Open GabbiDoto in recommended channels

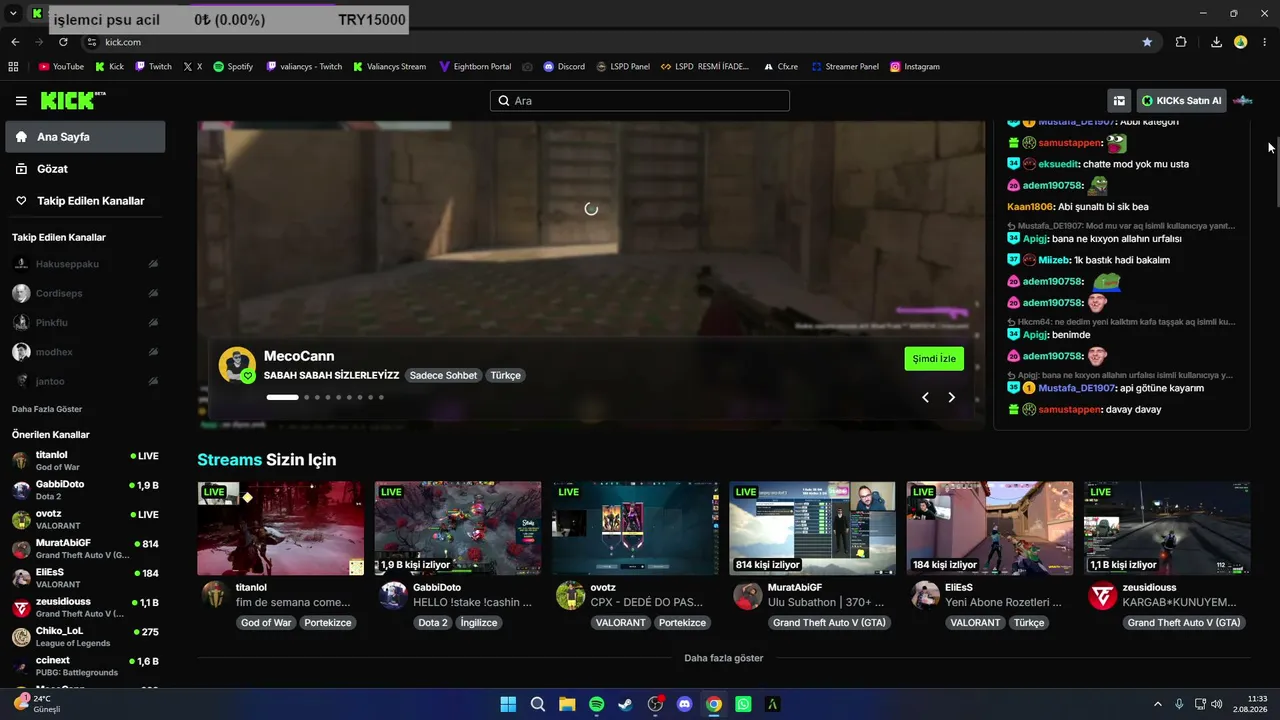[85, 490]
